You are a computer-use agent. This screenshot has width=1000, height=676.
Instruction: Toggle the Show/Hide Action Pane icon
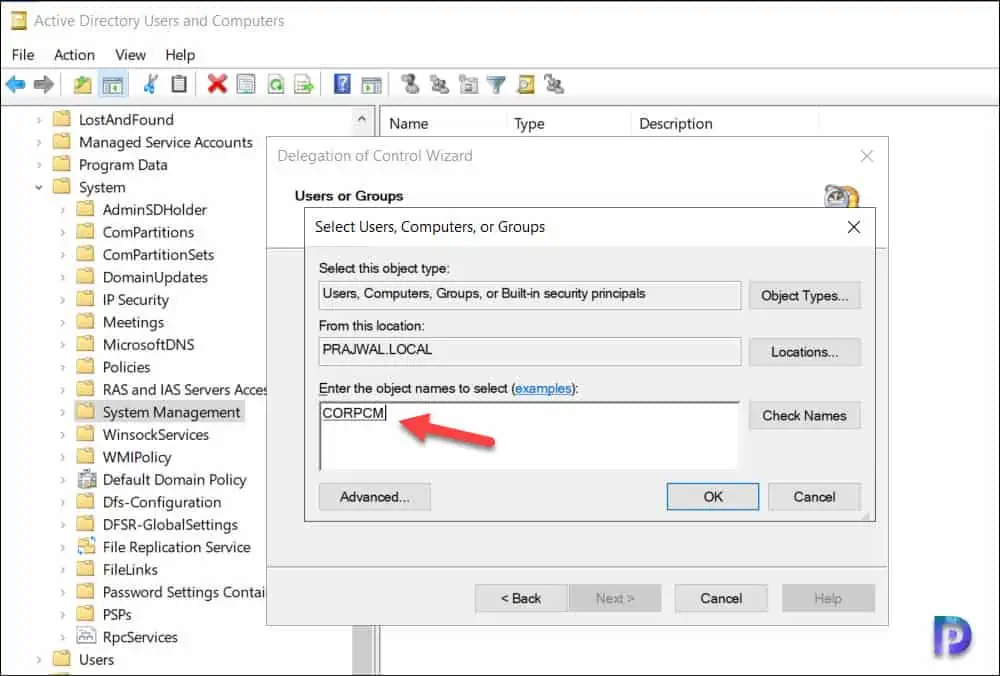click(371, 84)
